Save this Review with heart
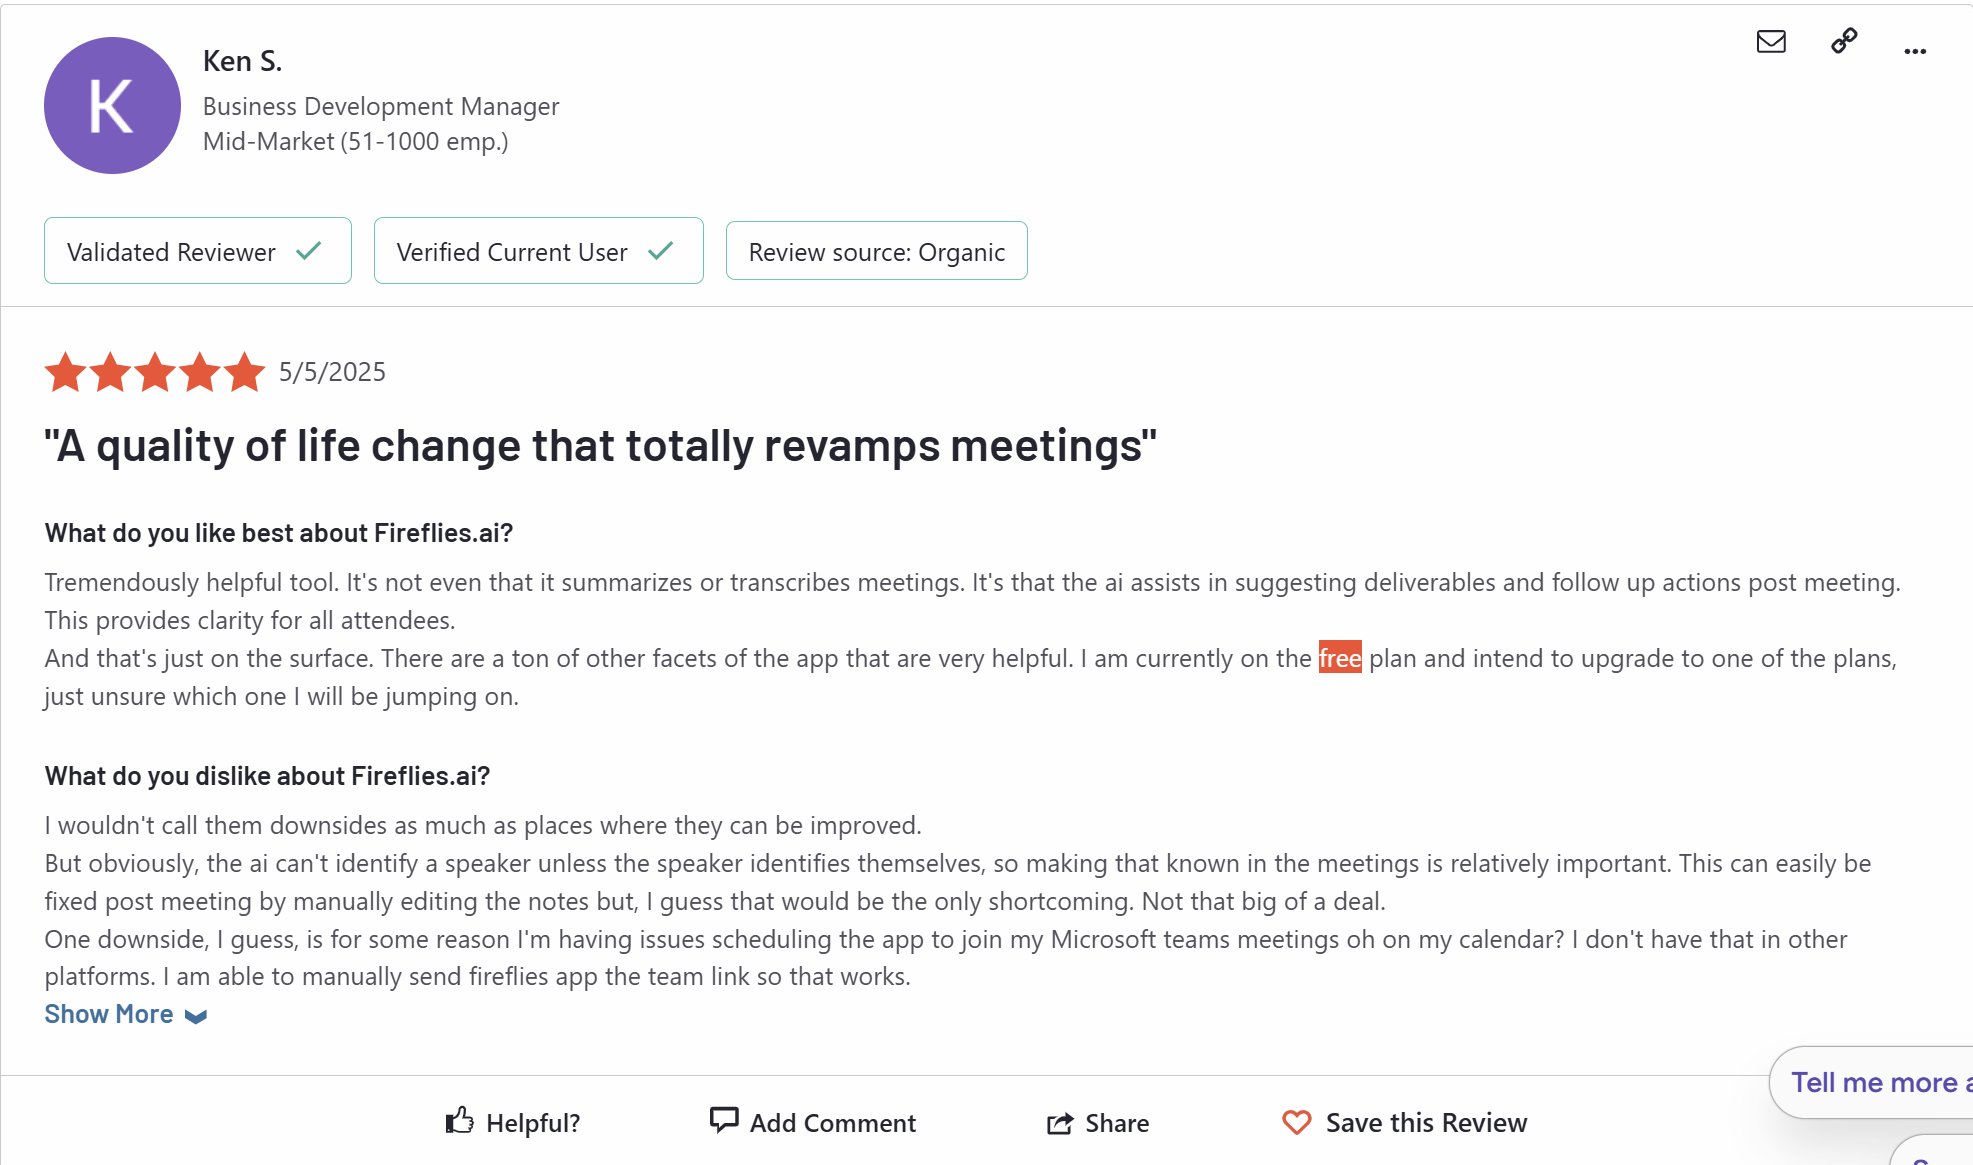Viewport: 1973px width, 1165px height. coord(1404,1122)
